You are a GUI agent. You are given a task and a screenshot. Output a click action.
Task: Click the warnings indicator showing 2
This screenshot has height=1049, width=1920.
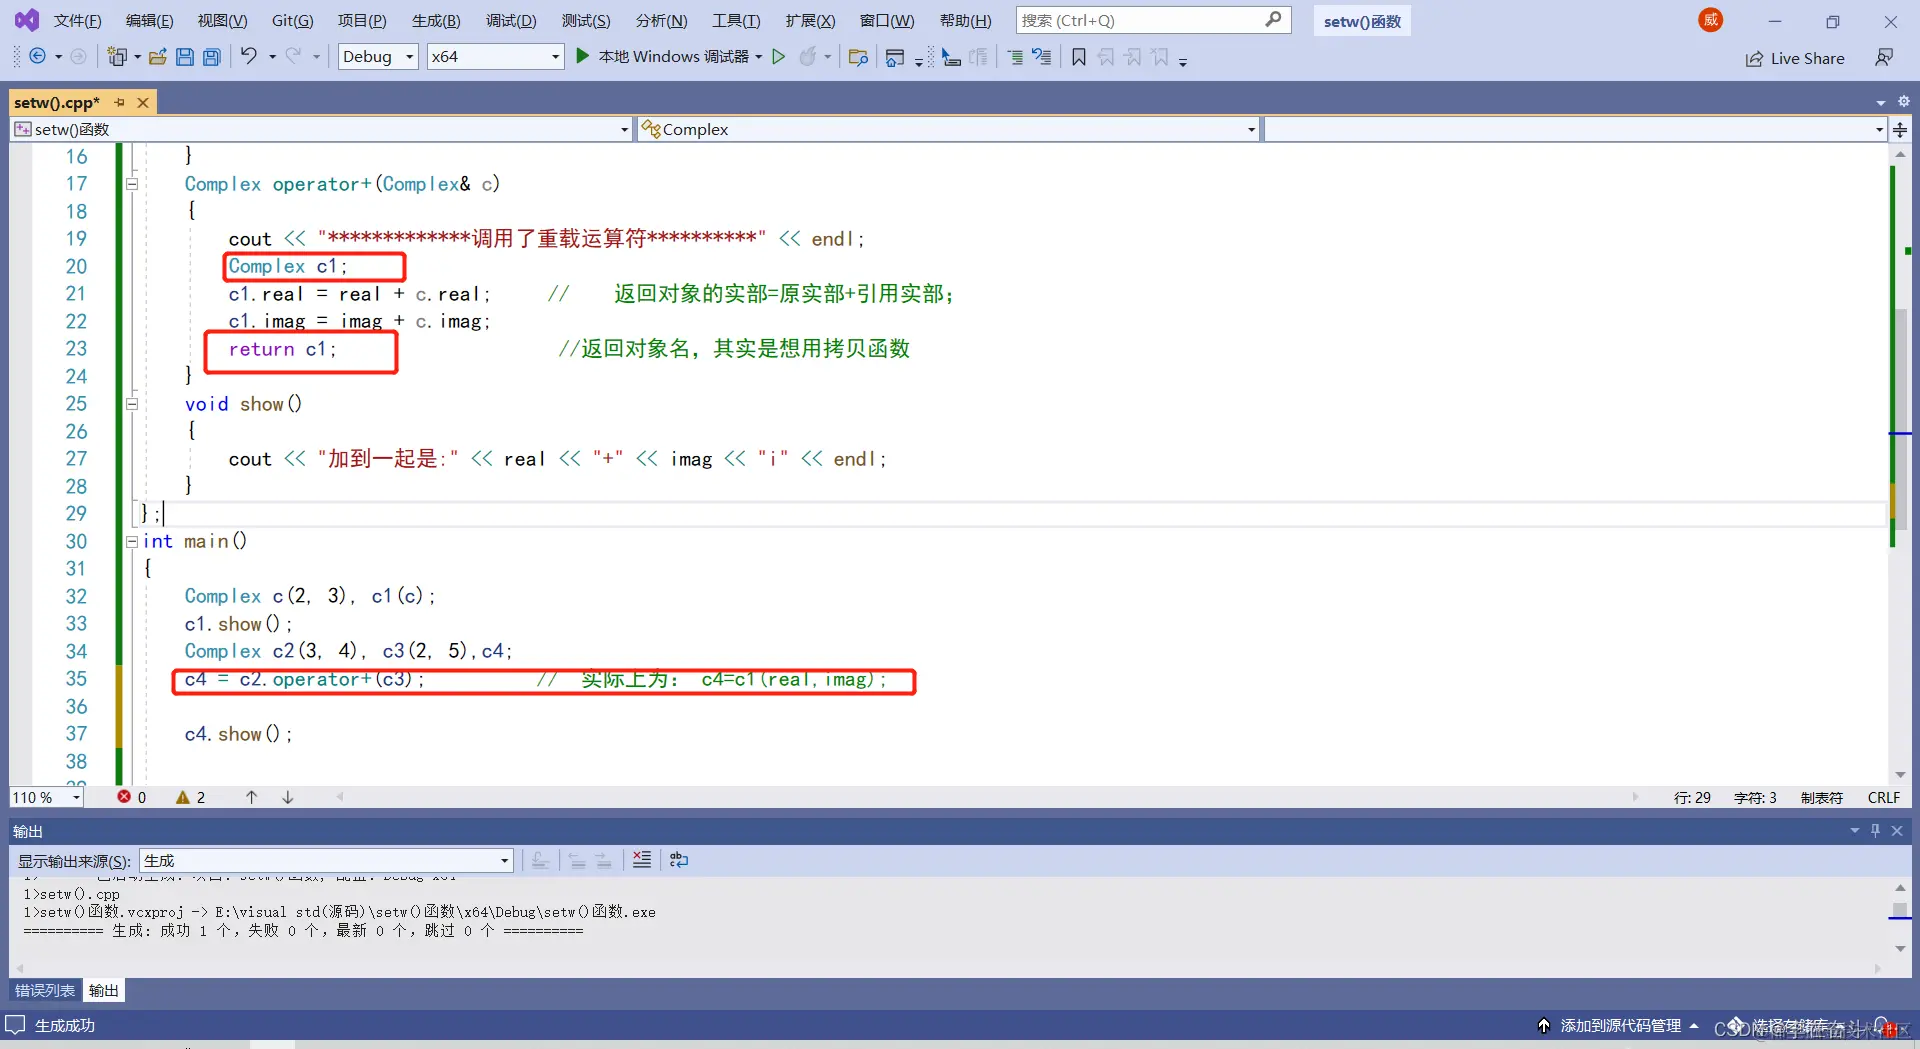click(191, 797)
